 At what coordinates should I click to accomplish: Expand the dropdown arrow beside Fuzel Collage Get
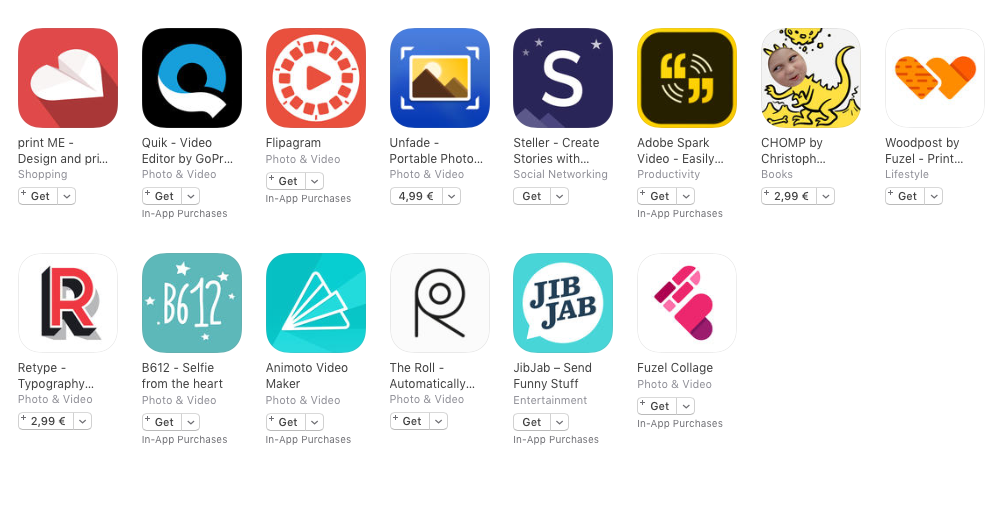pyautogui.click(x=685, y=406)
